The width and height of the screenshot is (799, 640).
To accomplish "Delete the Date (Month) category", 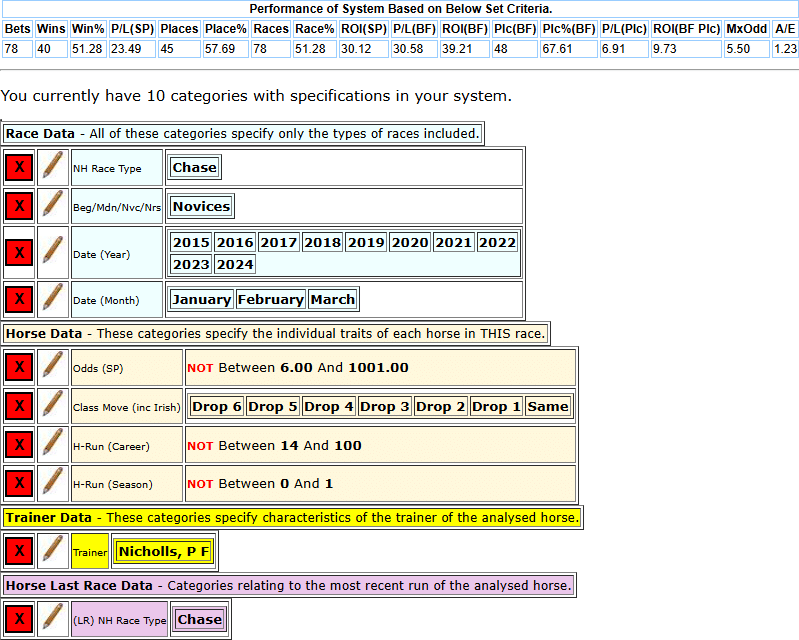I will (x=19, y=299).
